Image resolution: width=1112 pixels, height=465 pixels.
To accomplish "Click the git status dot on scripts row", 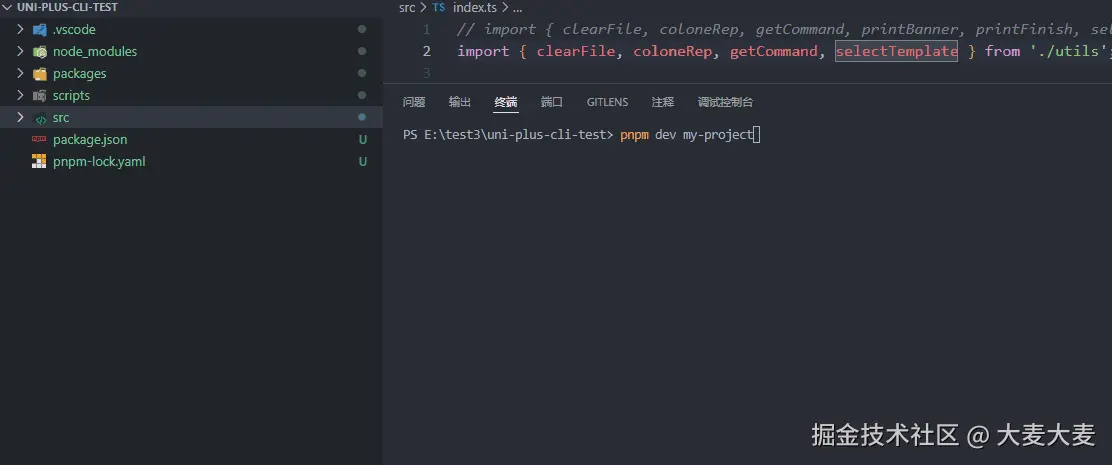I will 362,95.
